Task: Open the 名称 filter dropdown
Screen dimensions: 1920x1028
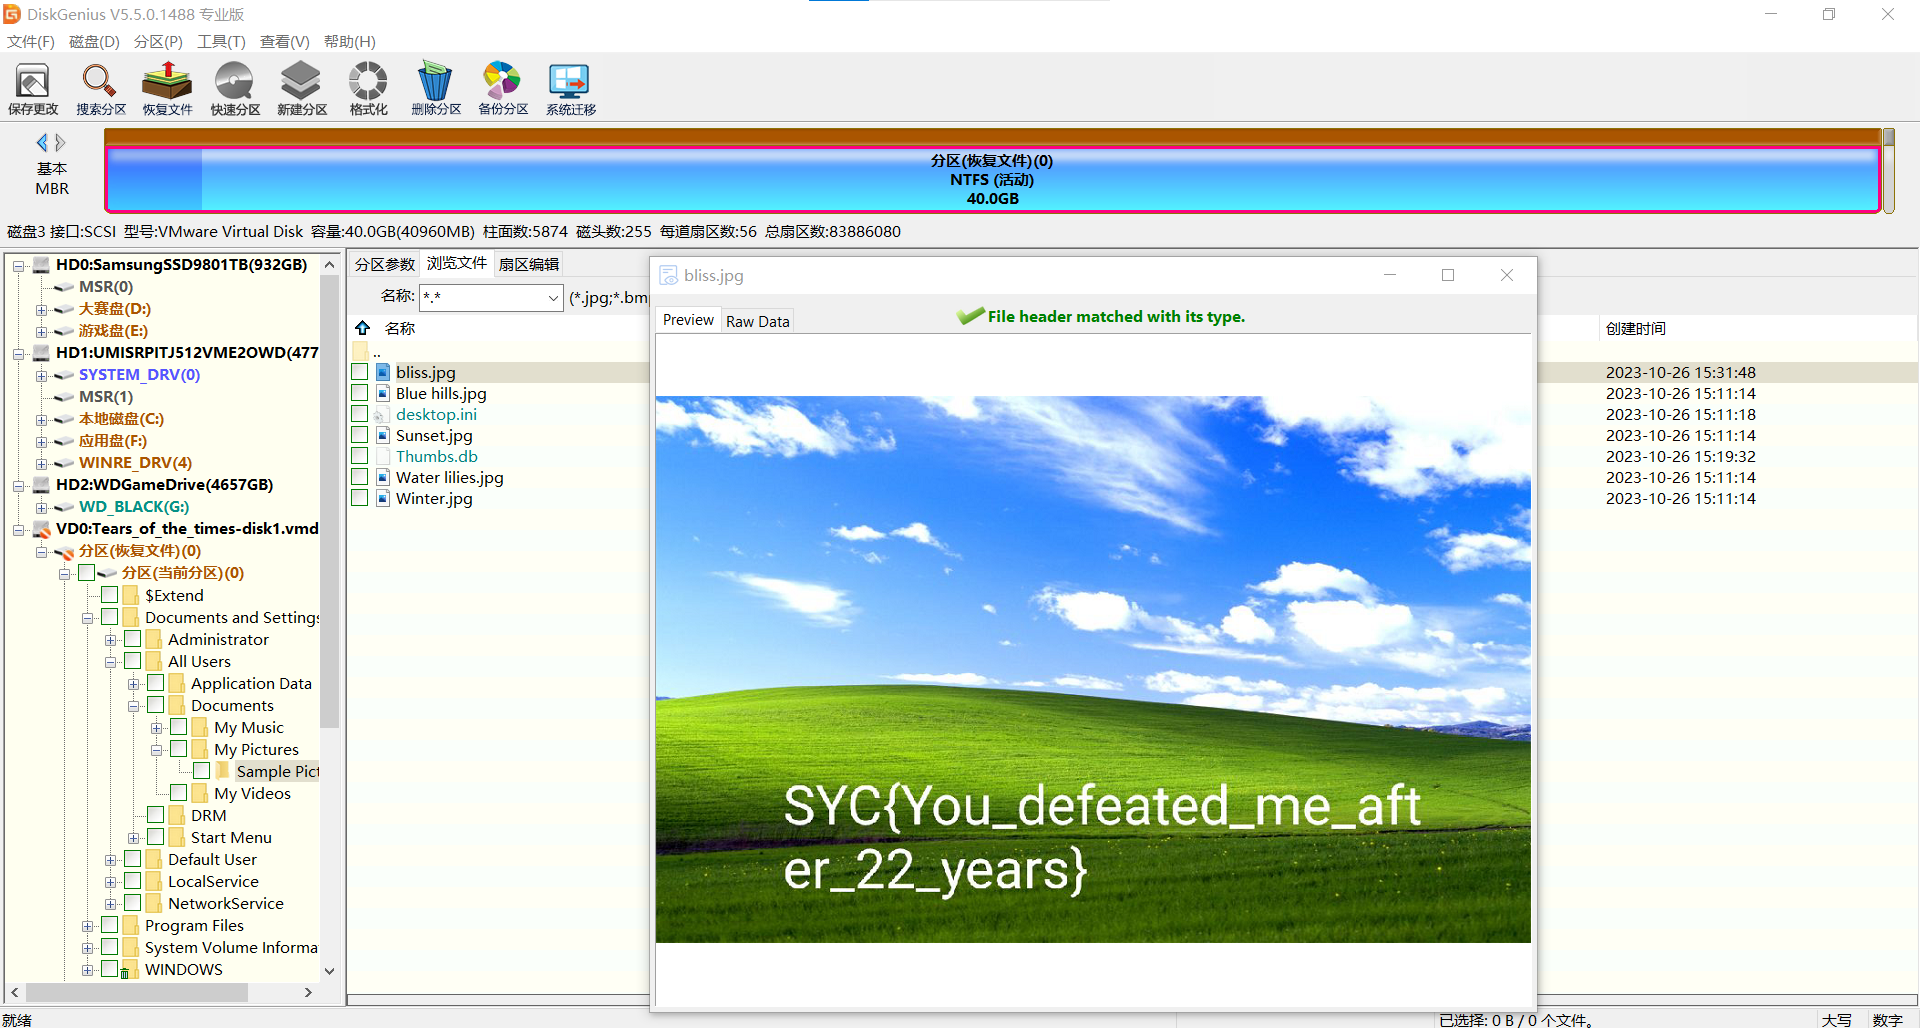Action: click(x=553, y=297)
